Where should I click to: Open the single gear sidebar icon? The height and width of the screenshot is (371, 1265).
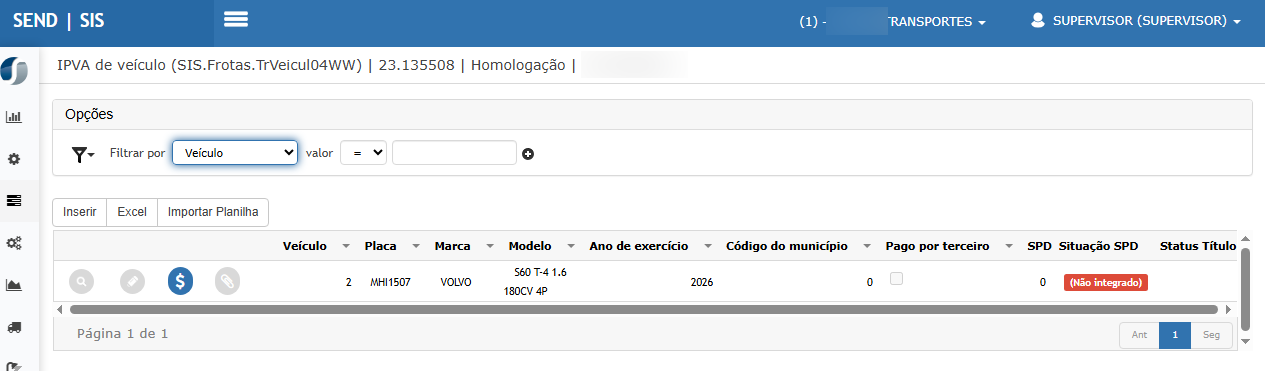14,159
